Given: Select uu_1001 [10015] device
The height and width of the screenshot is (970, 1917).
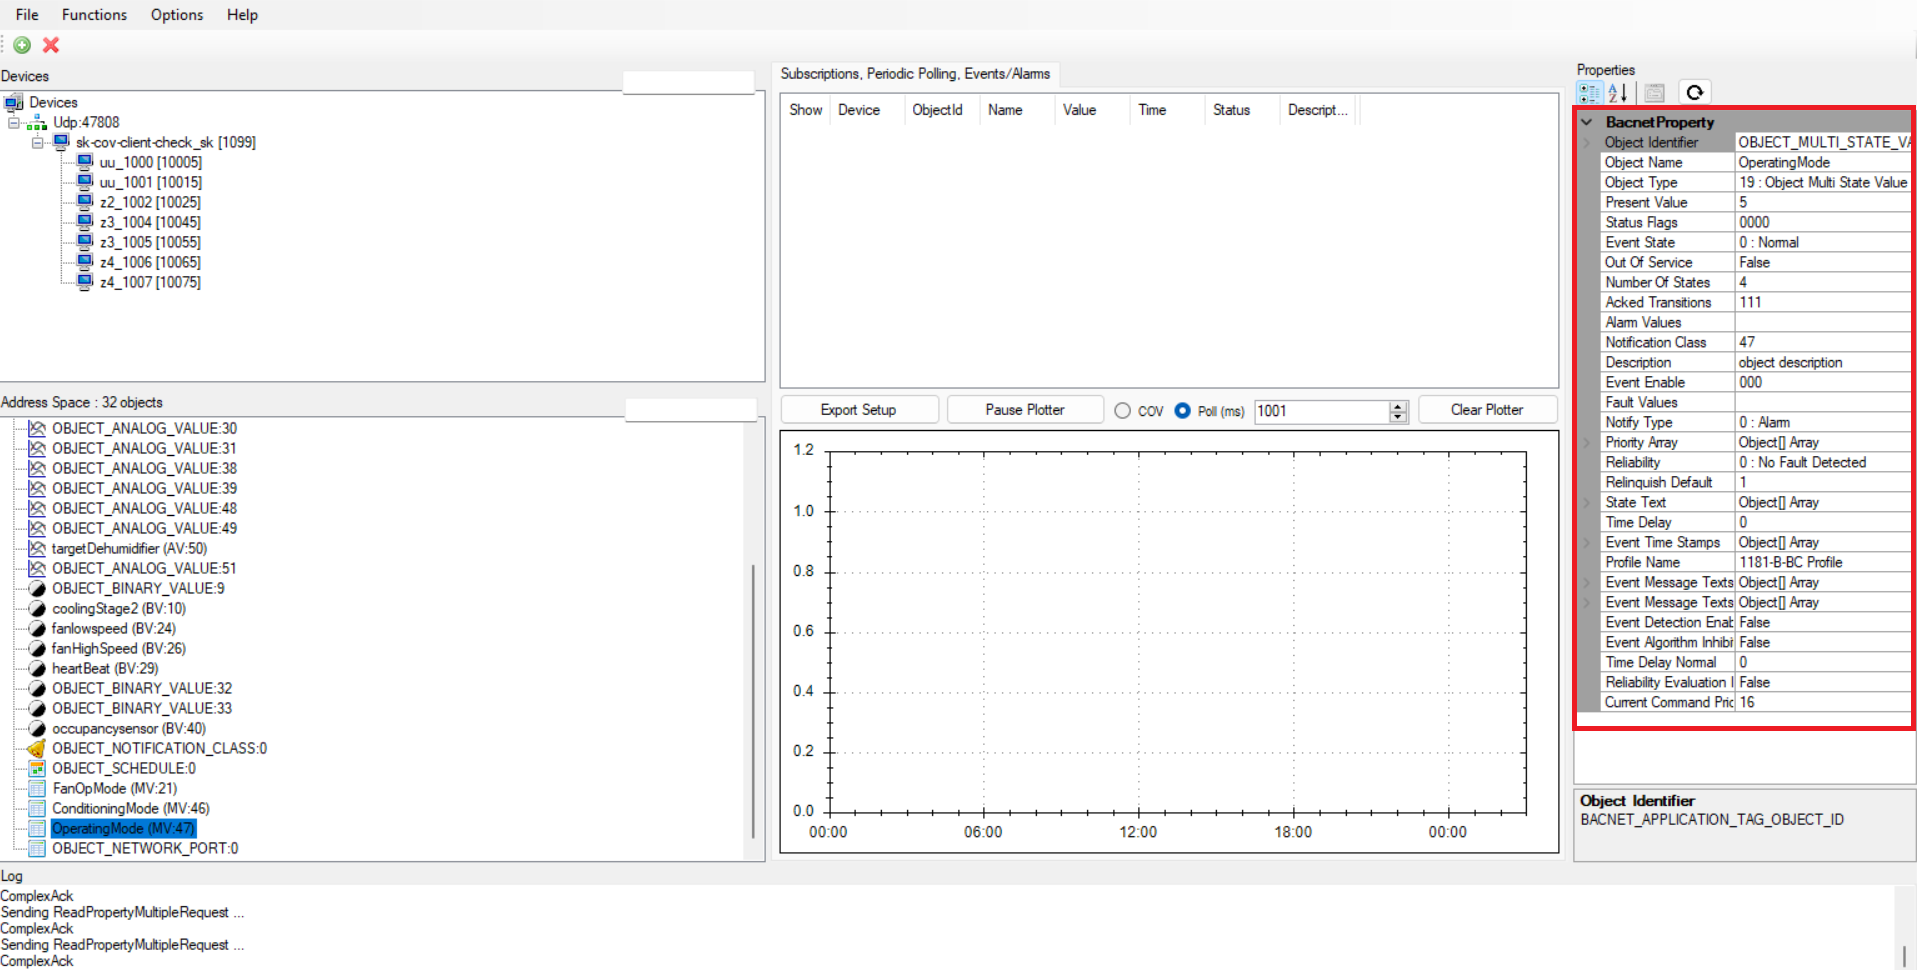Looking at the screenshot, I should 150,182.
